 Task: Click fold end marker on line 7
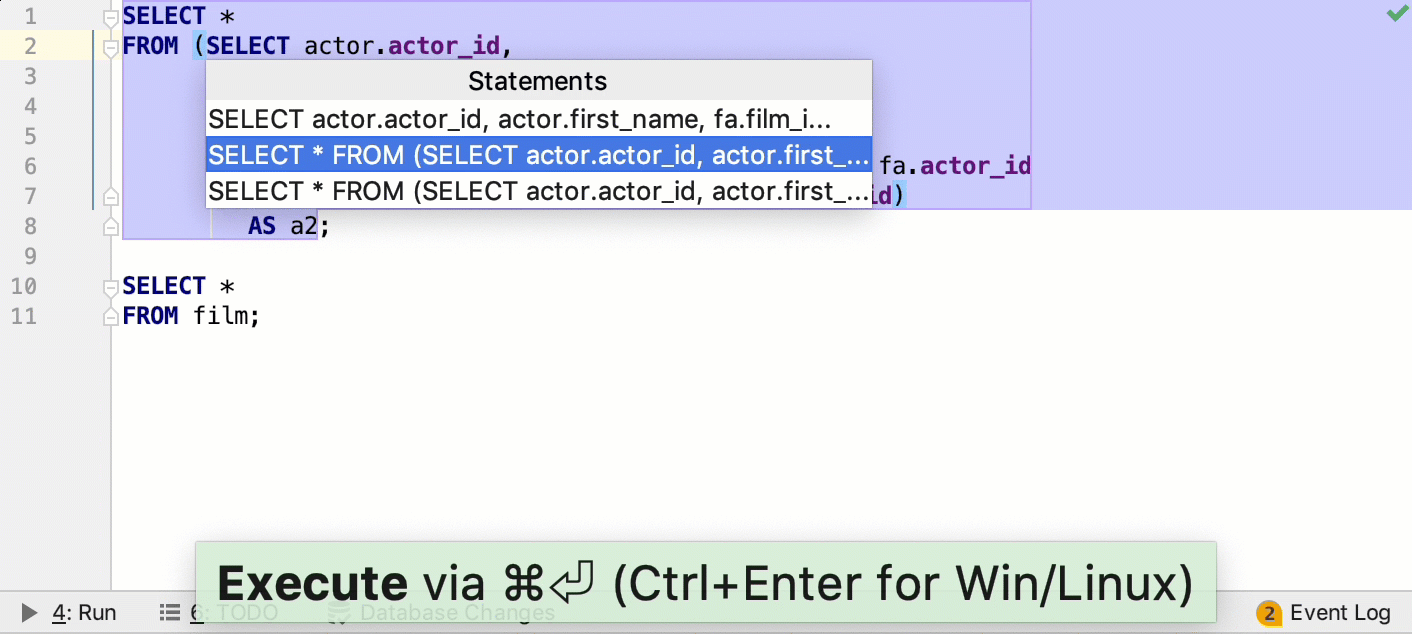point(111,197)
